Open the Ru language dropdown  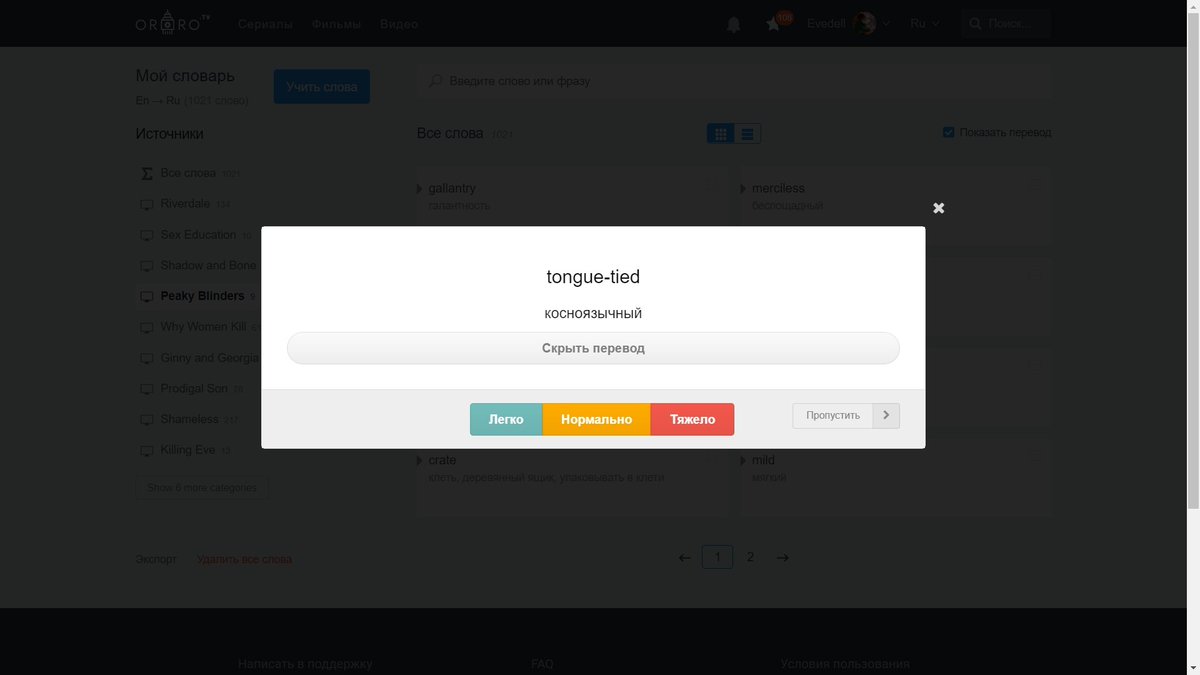click(x=924, y=24)
